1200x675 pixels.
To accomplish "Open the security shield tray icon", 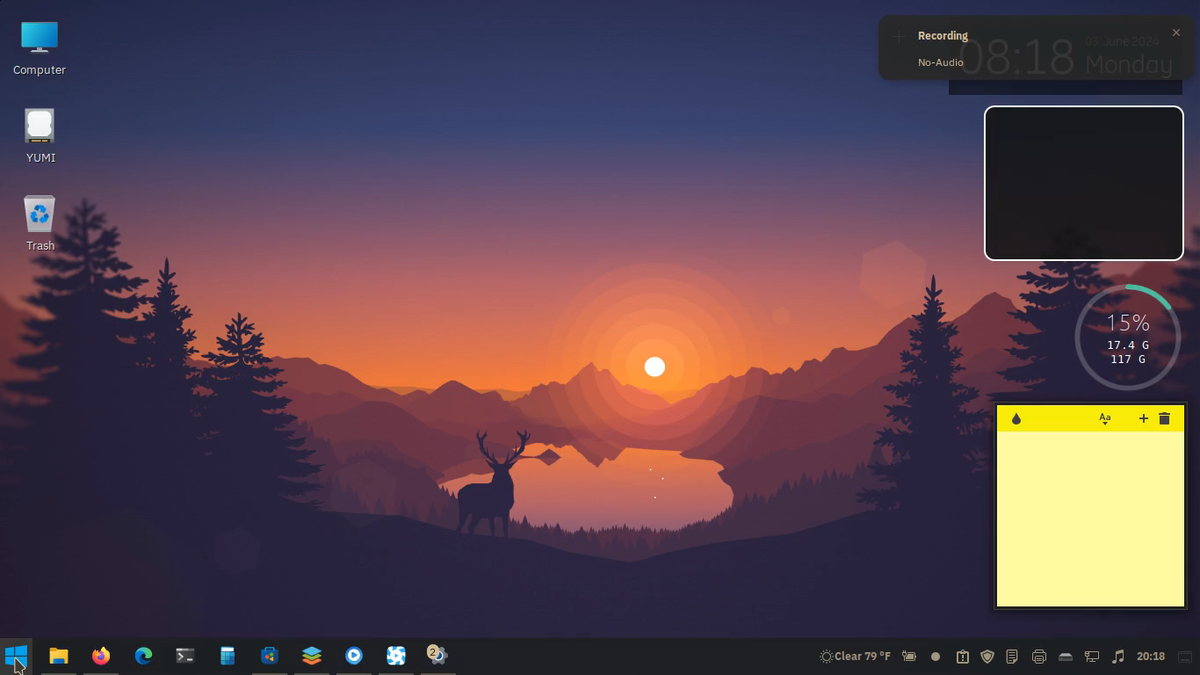I will tap(988, 656).
